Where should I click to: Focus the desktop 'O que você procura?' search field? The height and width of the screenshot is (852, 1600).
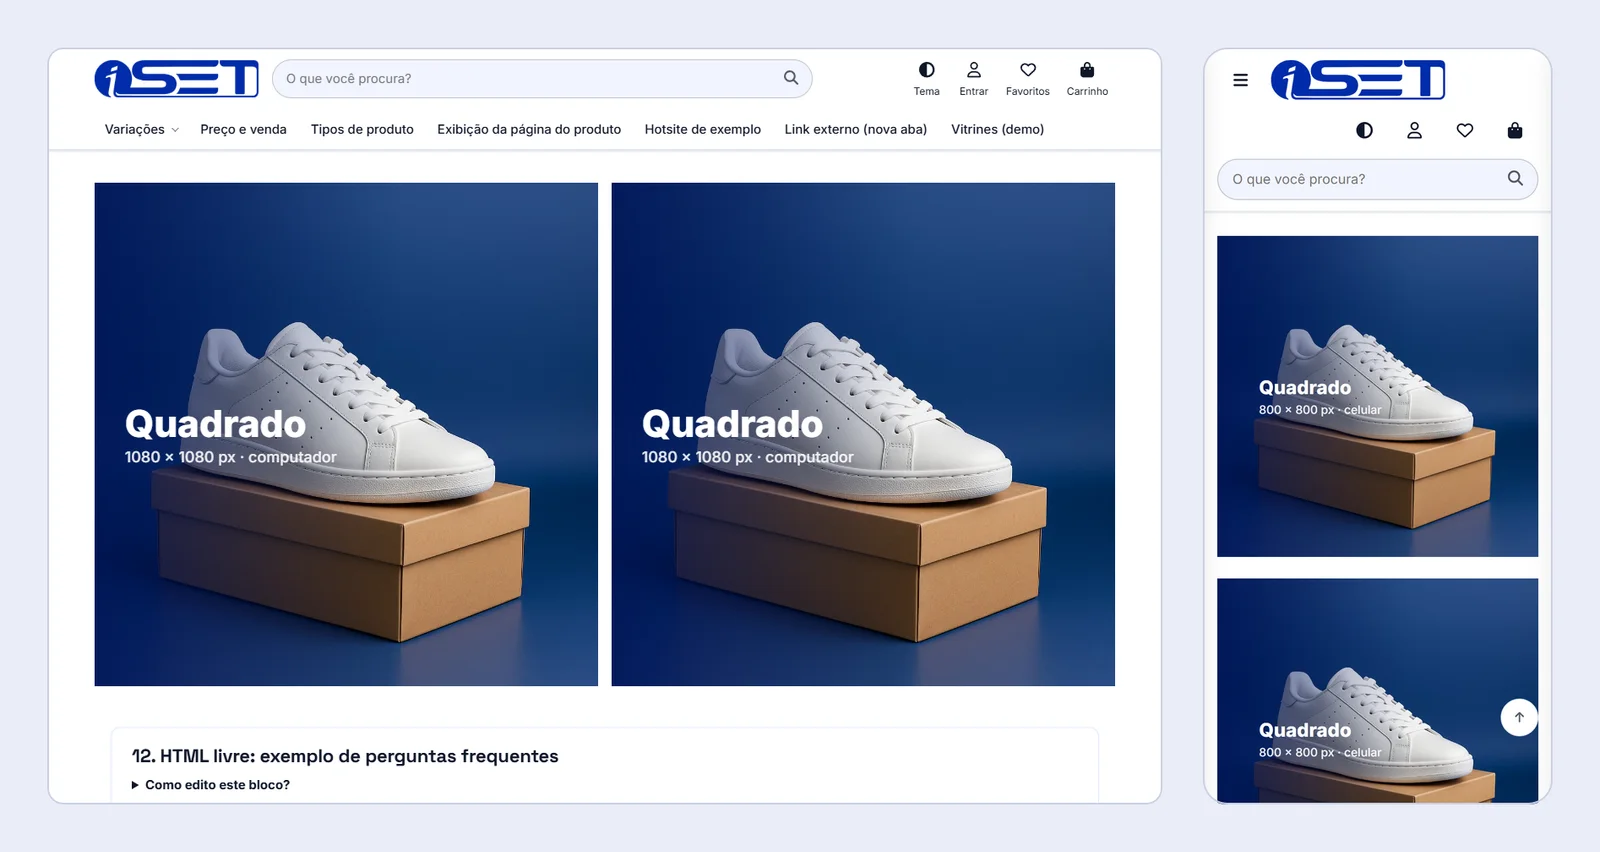tap(542, 78)
